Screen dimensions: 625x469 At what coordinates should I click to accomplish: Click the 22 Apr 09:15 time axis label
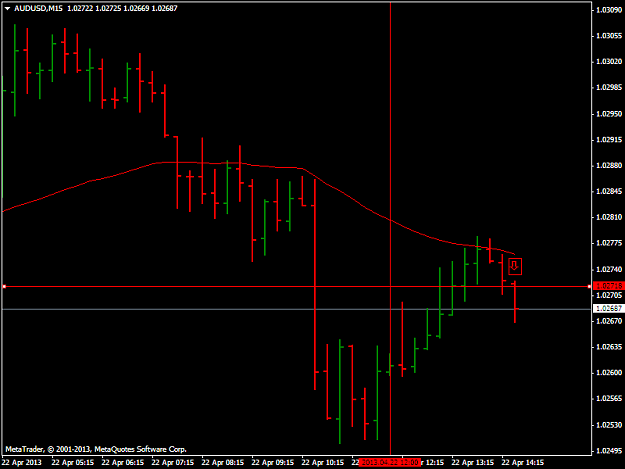point(273,463)
